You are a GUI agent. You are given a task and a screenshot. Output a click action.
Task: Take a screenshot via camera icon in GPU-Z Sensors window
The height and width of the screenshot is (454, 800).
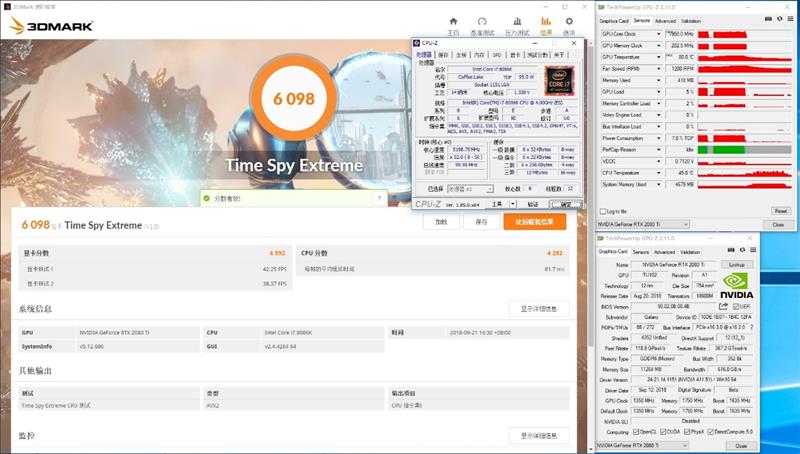click(x=768, y=19)
